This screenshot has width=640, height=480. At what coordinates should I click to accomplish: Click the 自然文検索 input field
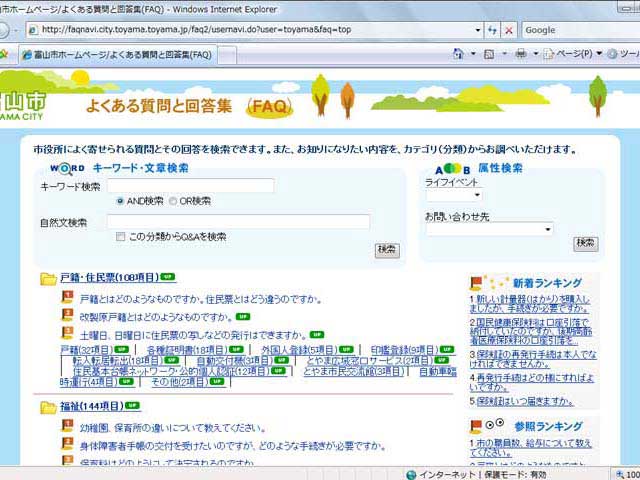pos(238,222)
